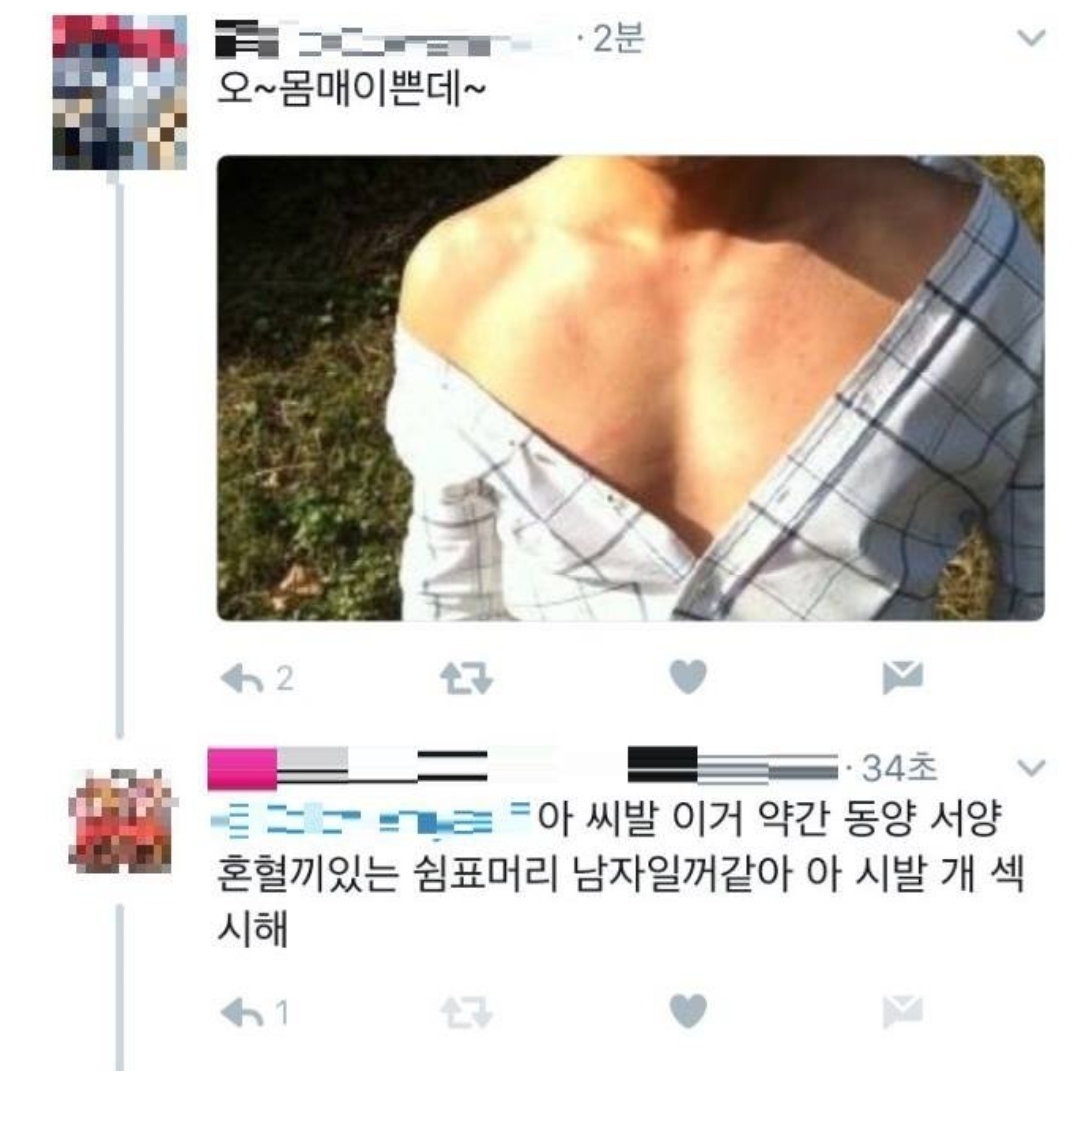Image resolution: width=1079 pixels, height=1124 pixels.
Task: Click the reply count 2 under first tweet
Action: click(x=285, y=678)
